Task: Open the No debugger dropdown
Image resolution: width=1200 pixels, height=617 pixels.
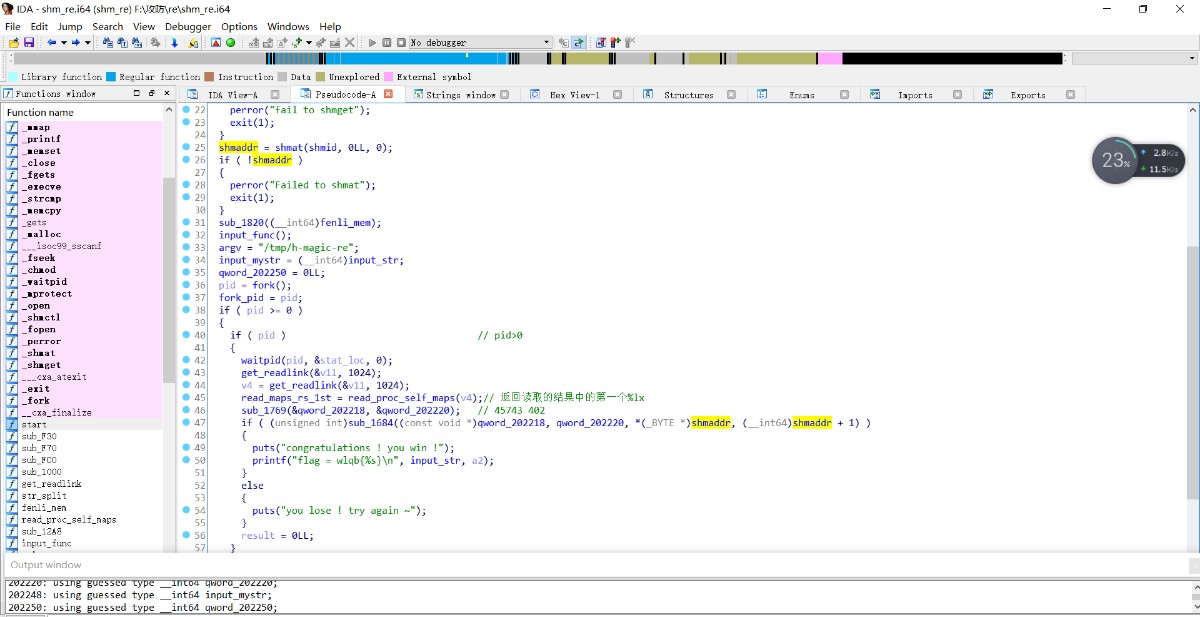Action: [481, 43]
